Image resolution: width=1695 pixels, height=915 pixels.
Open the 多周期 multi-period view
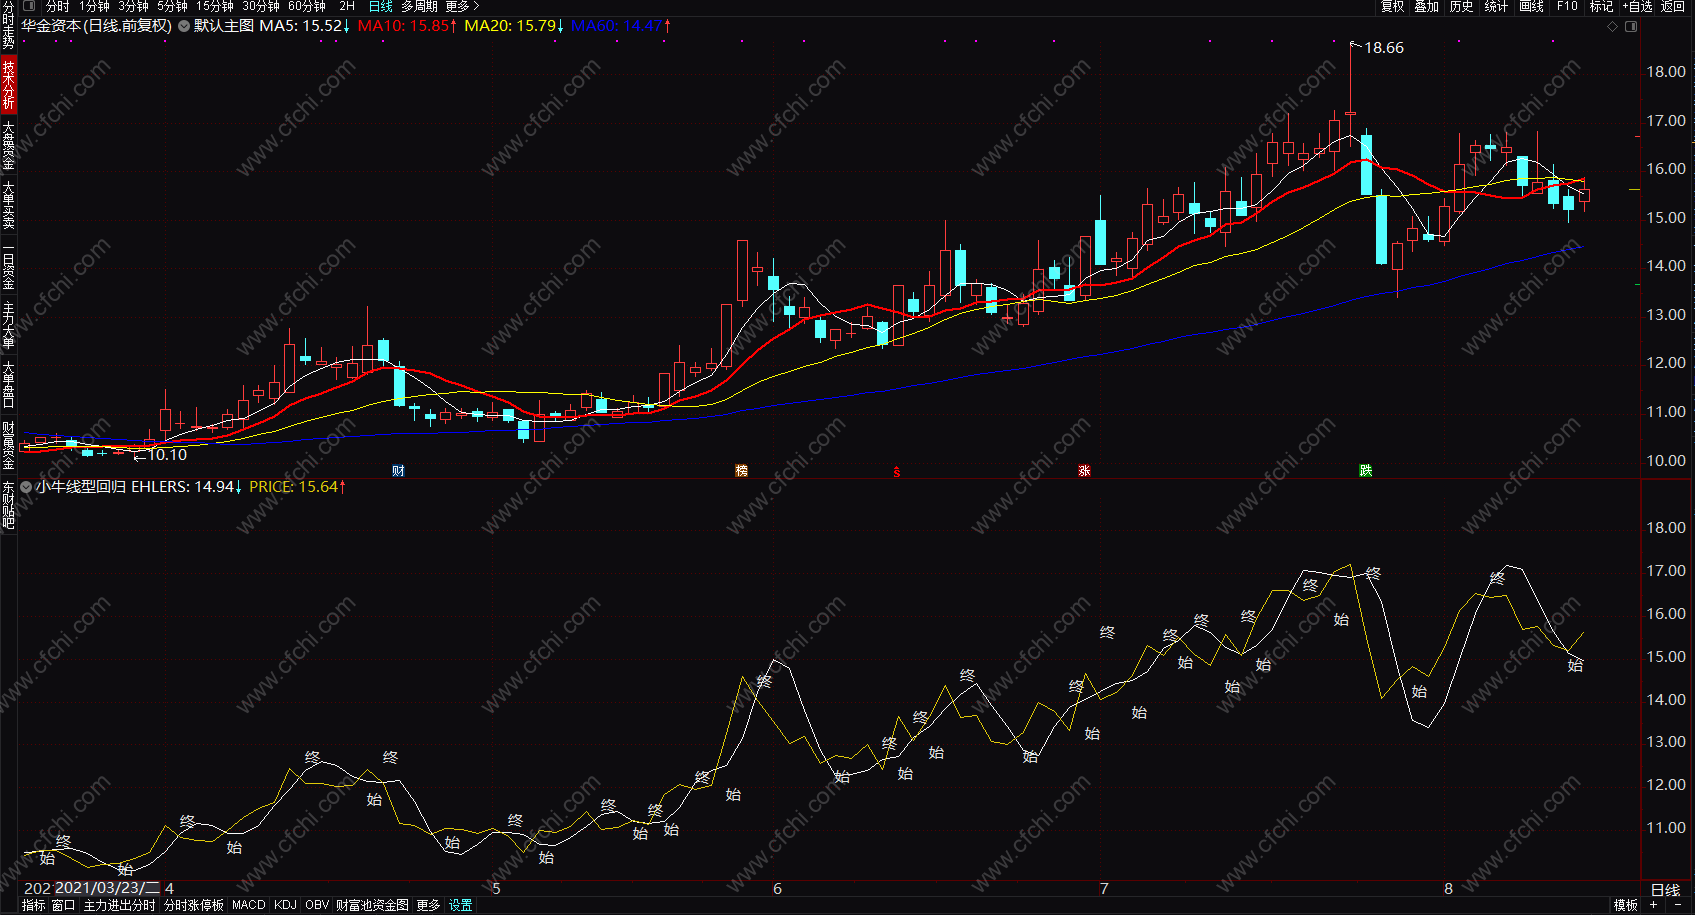click(x=419, y=6)
